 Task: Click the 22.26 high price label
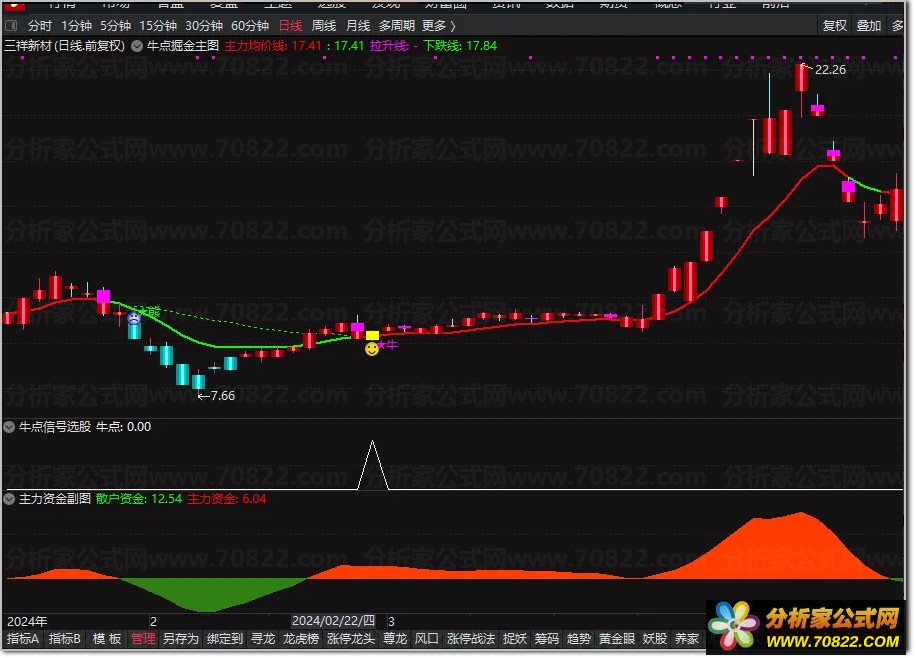(830, 70)
